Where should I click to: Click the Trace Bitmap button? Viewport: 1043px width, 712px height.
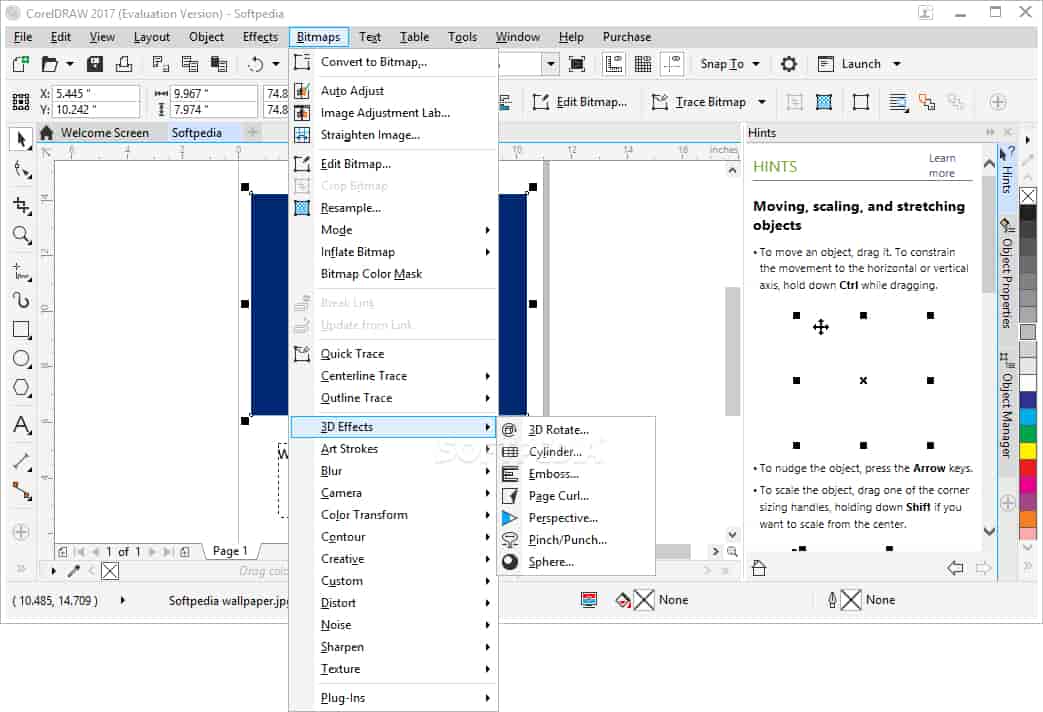click(x=700, y=102)
